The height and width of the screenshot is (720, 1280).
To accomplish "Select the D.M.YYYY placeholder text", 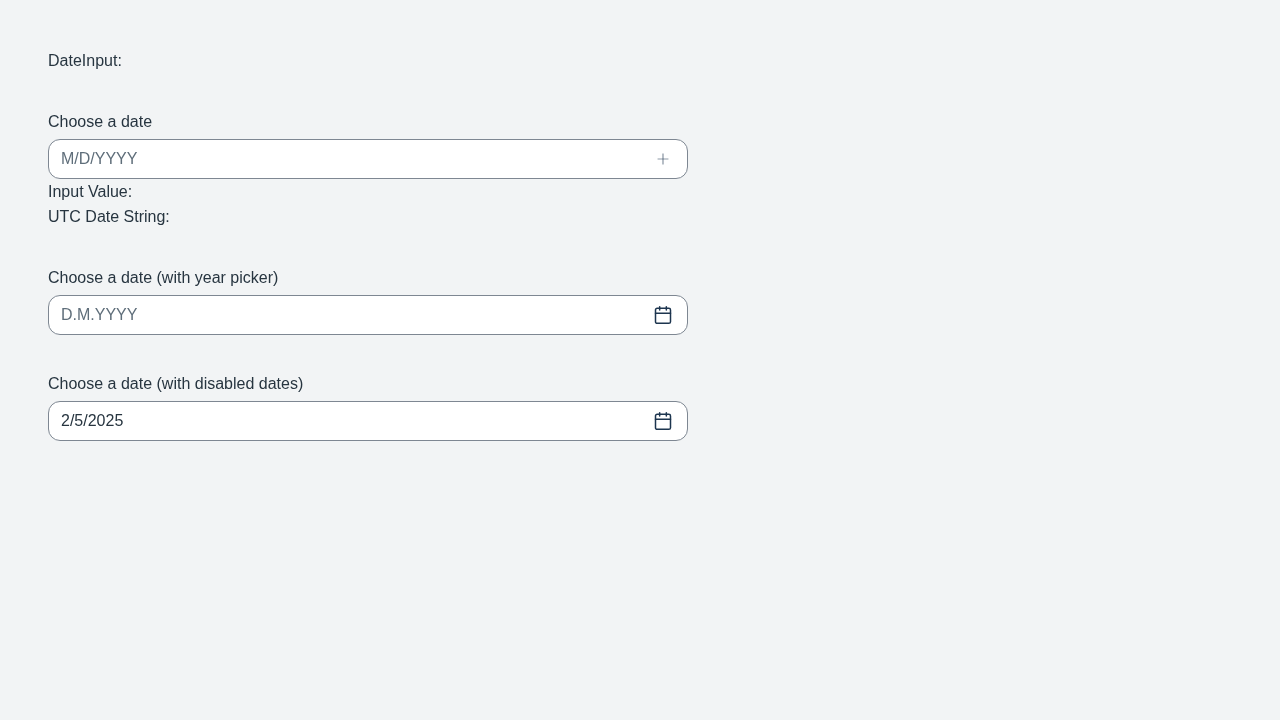I will click(99, 315).
